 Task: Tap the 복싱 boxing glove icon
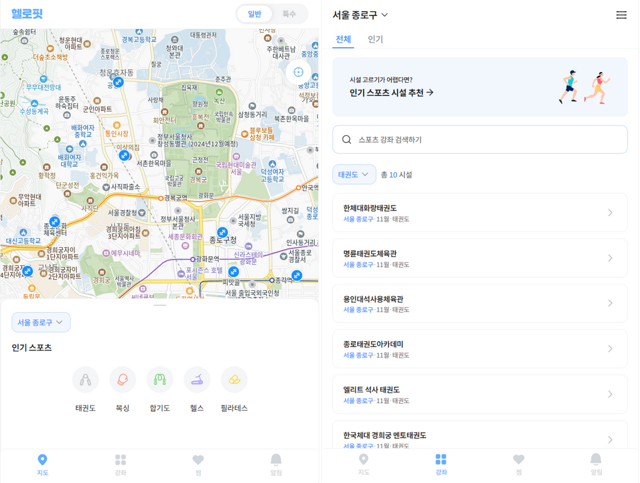(x=122, y=380)
